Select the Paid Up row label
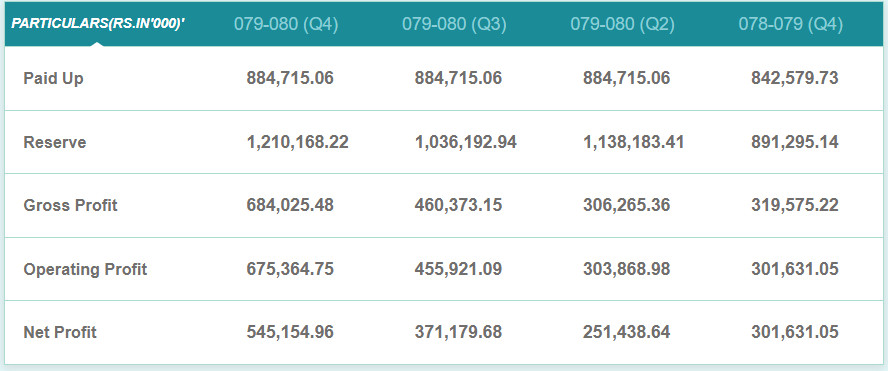This screenshot has height=371, width=888. point(53,78)
